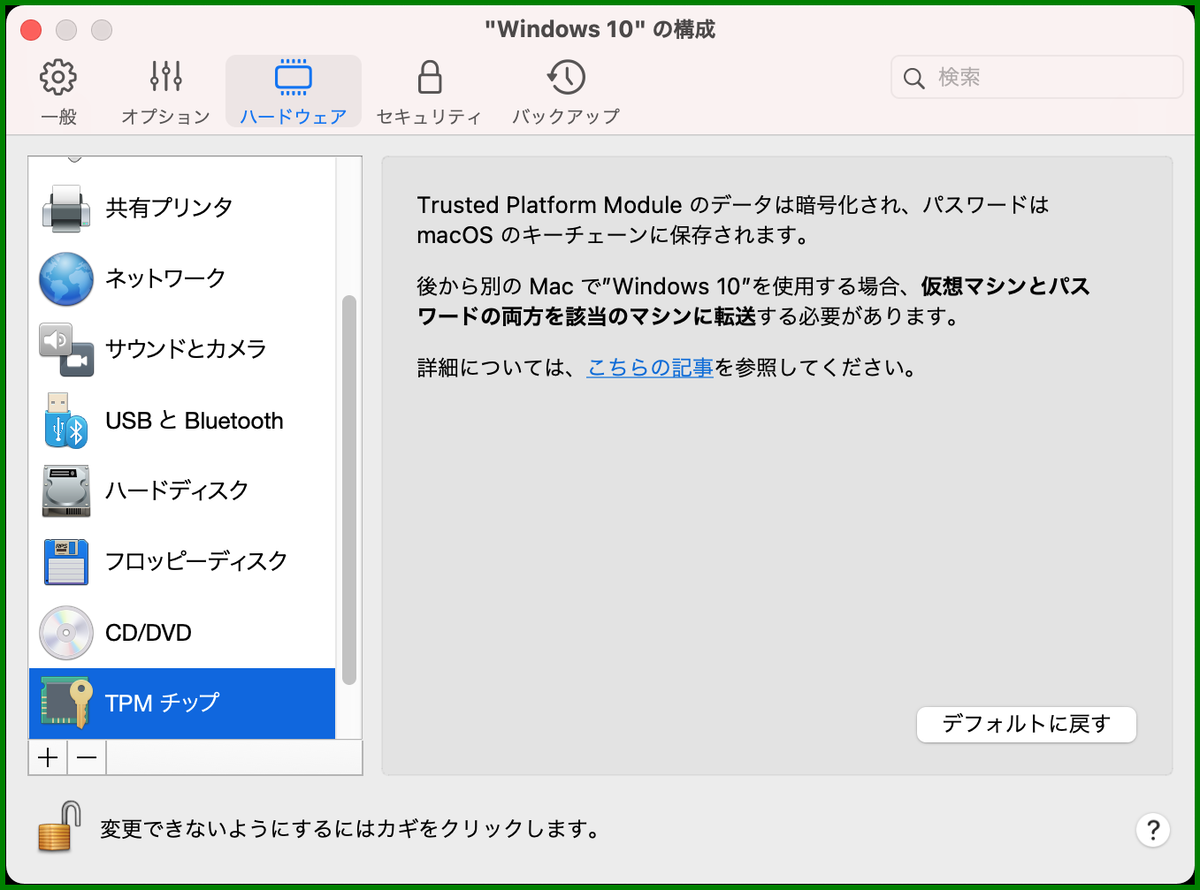Select the ハードウェア tab
This screenshot has height=890, width=1200.
(293, 92)
